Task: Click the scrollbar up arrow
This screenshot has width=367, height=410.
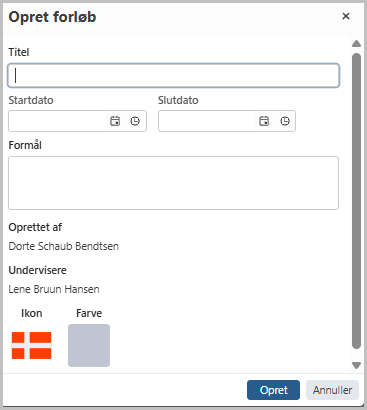Action: (356, 43)
